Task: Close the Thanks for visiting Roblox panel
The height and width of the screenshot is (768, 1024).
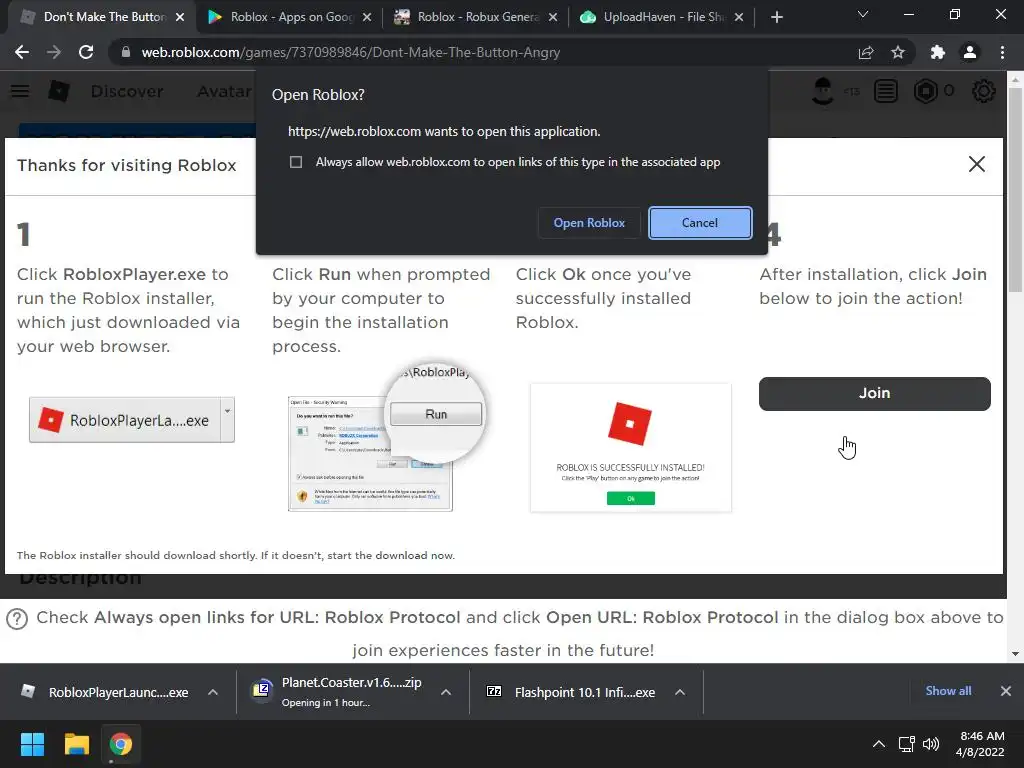Action: point(976,164)
